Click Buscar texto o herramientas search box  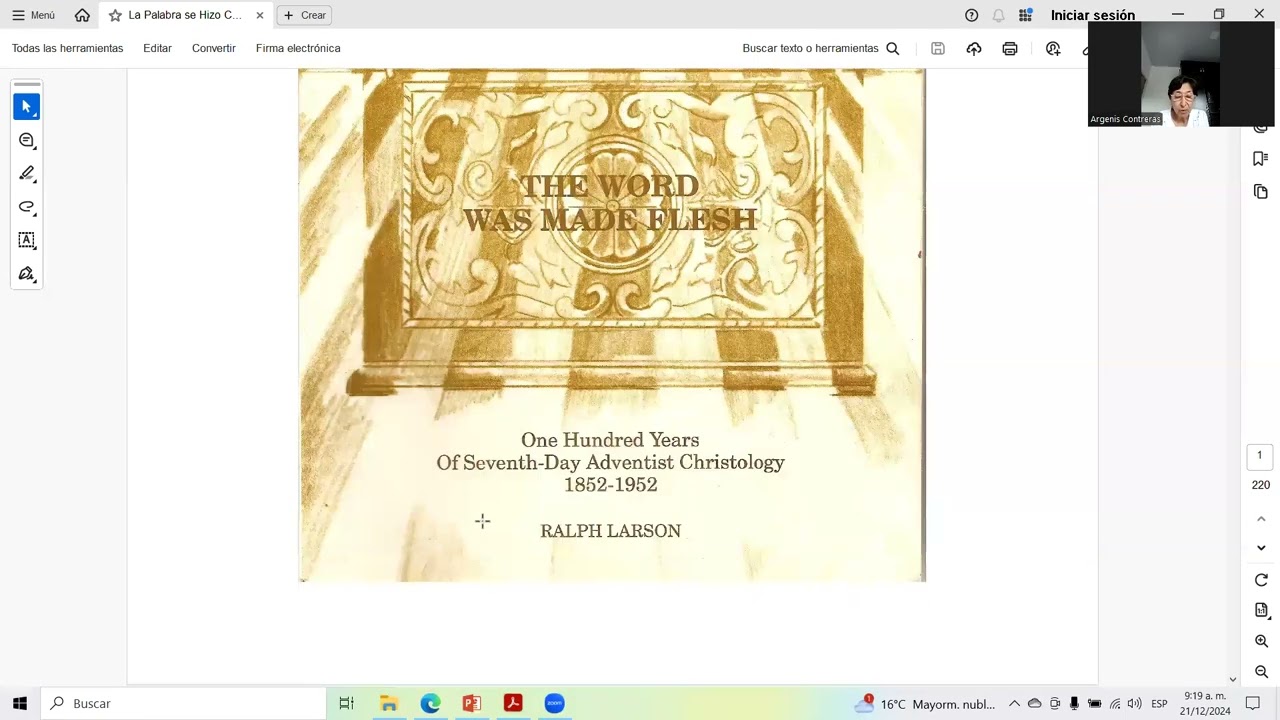[820, 48]
